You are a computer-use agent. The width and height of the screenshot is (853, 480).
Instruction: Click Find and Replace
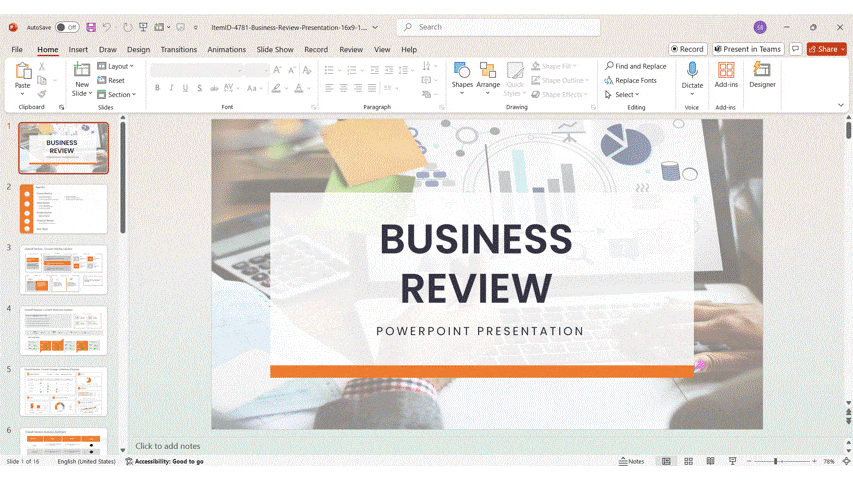(x=635, y=66)
